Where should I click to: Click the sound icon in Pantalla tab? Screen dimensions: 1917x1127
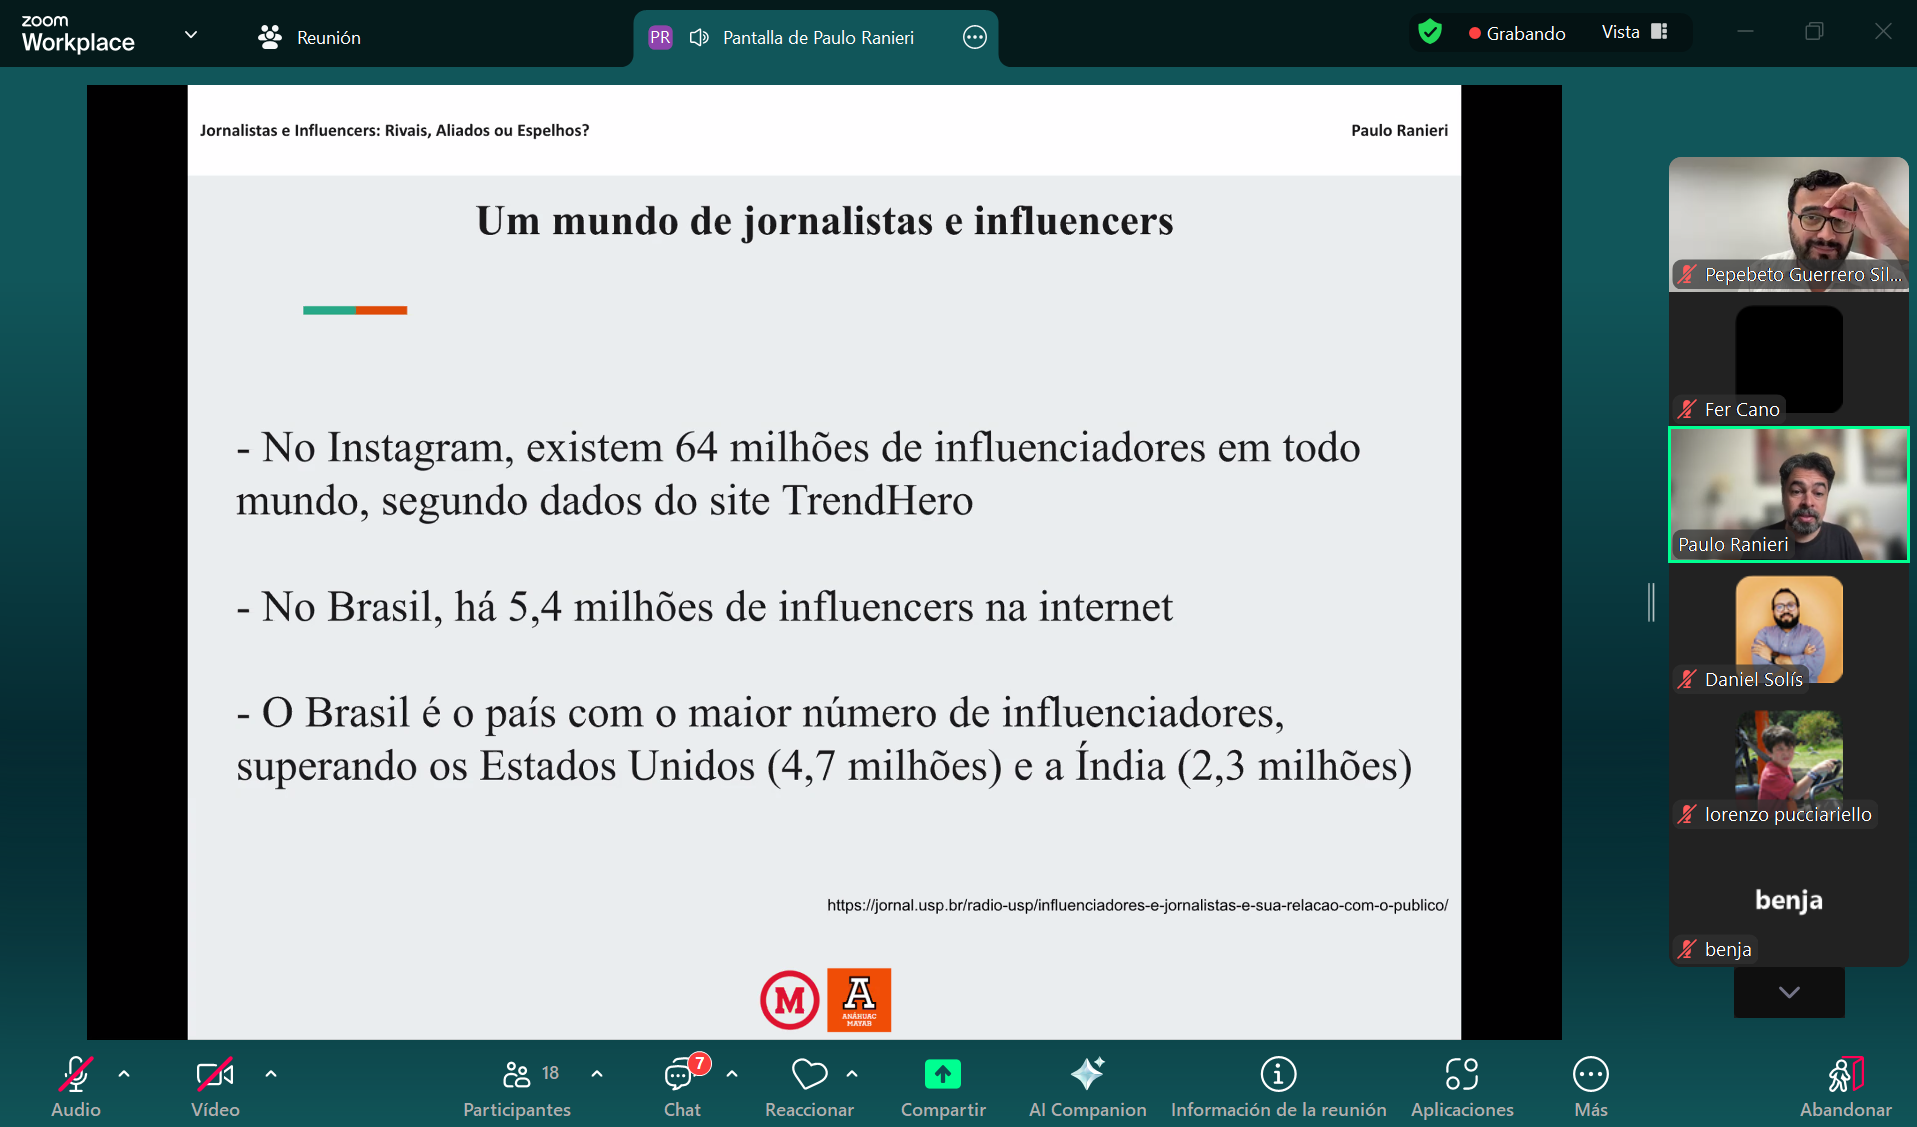[x=699, y=37]
